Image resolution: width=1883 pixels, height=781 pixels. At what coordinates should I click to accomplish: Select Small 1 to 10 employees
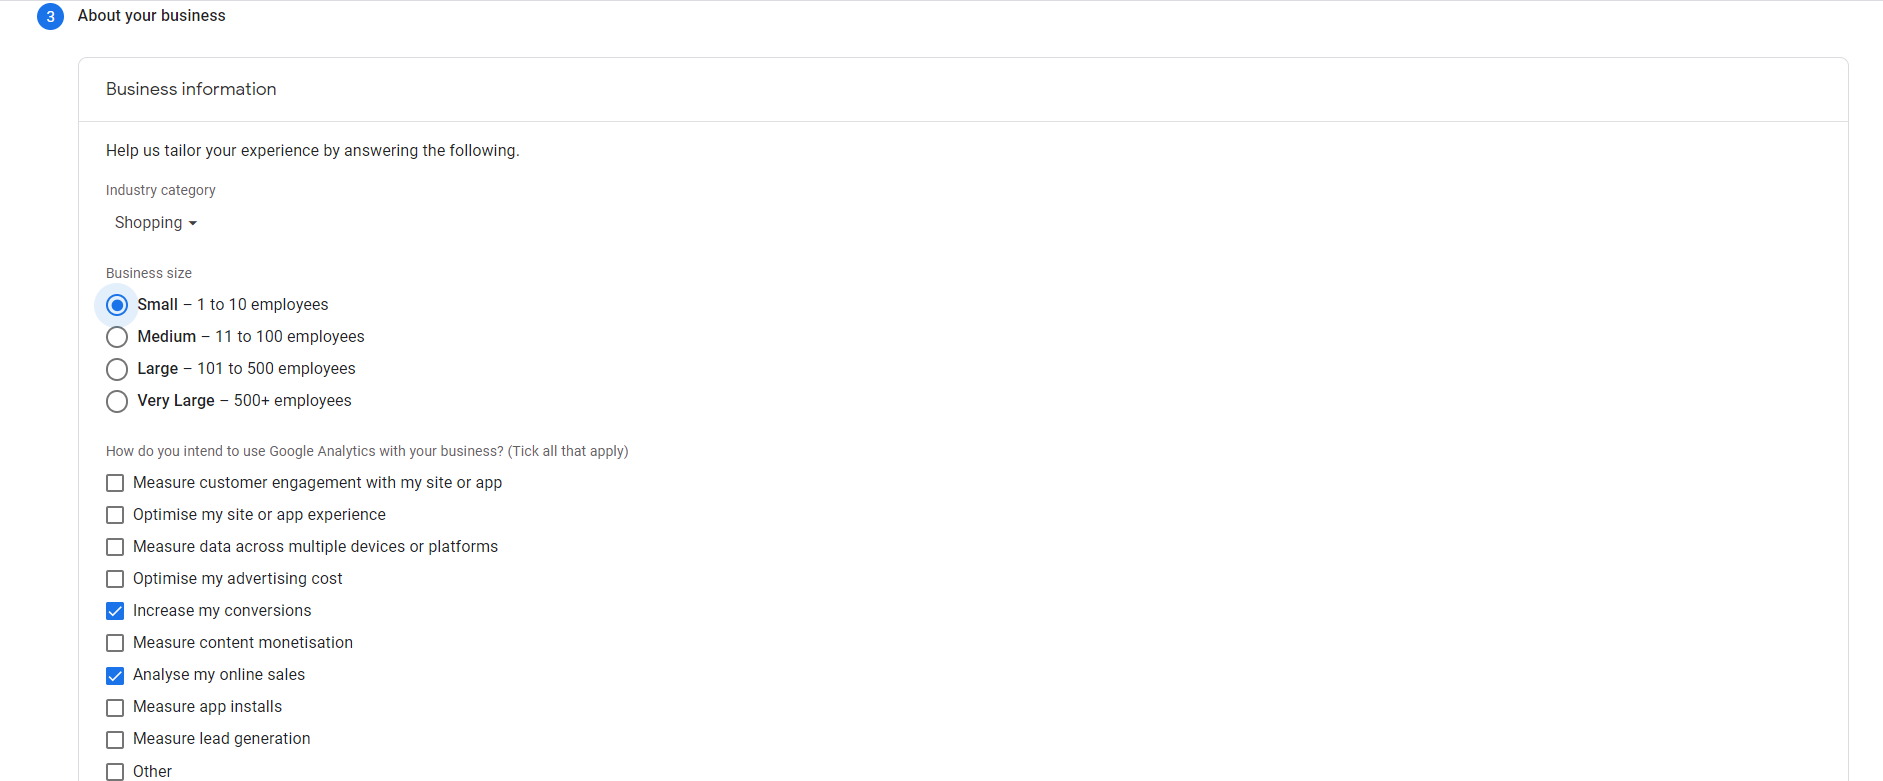click(x=117, y=305)
